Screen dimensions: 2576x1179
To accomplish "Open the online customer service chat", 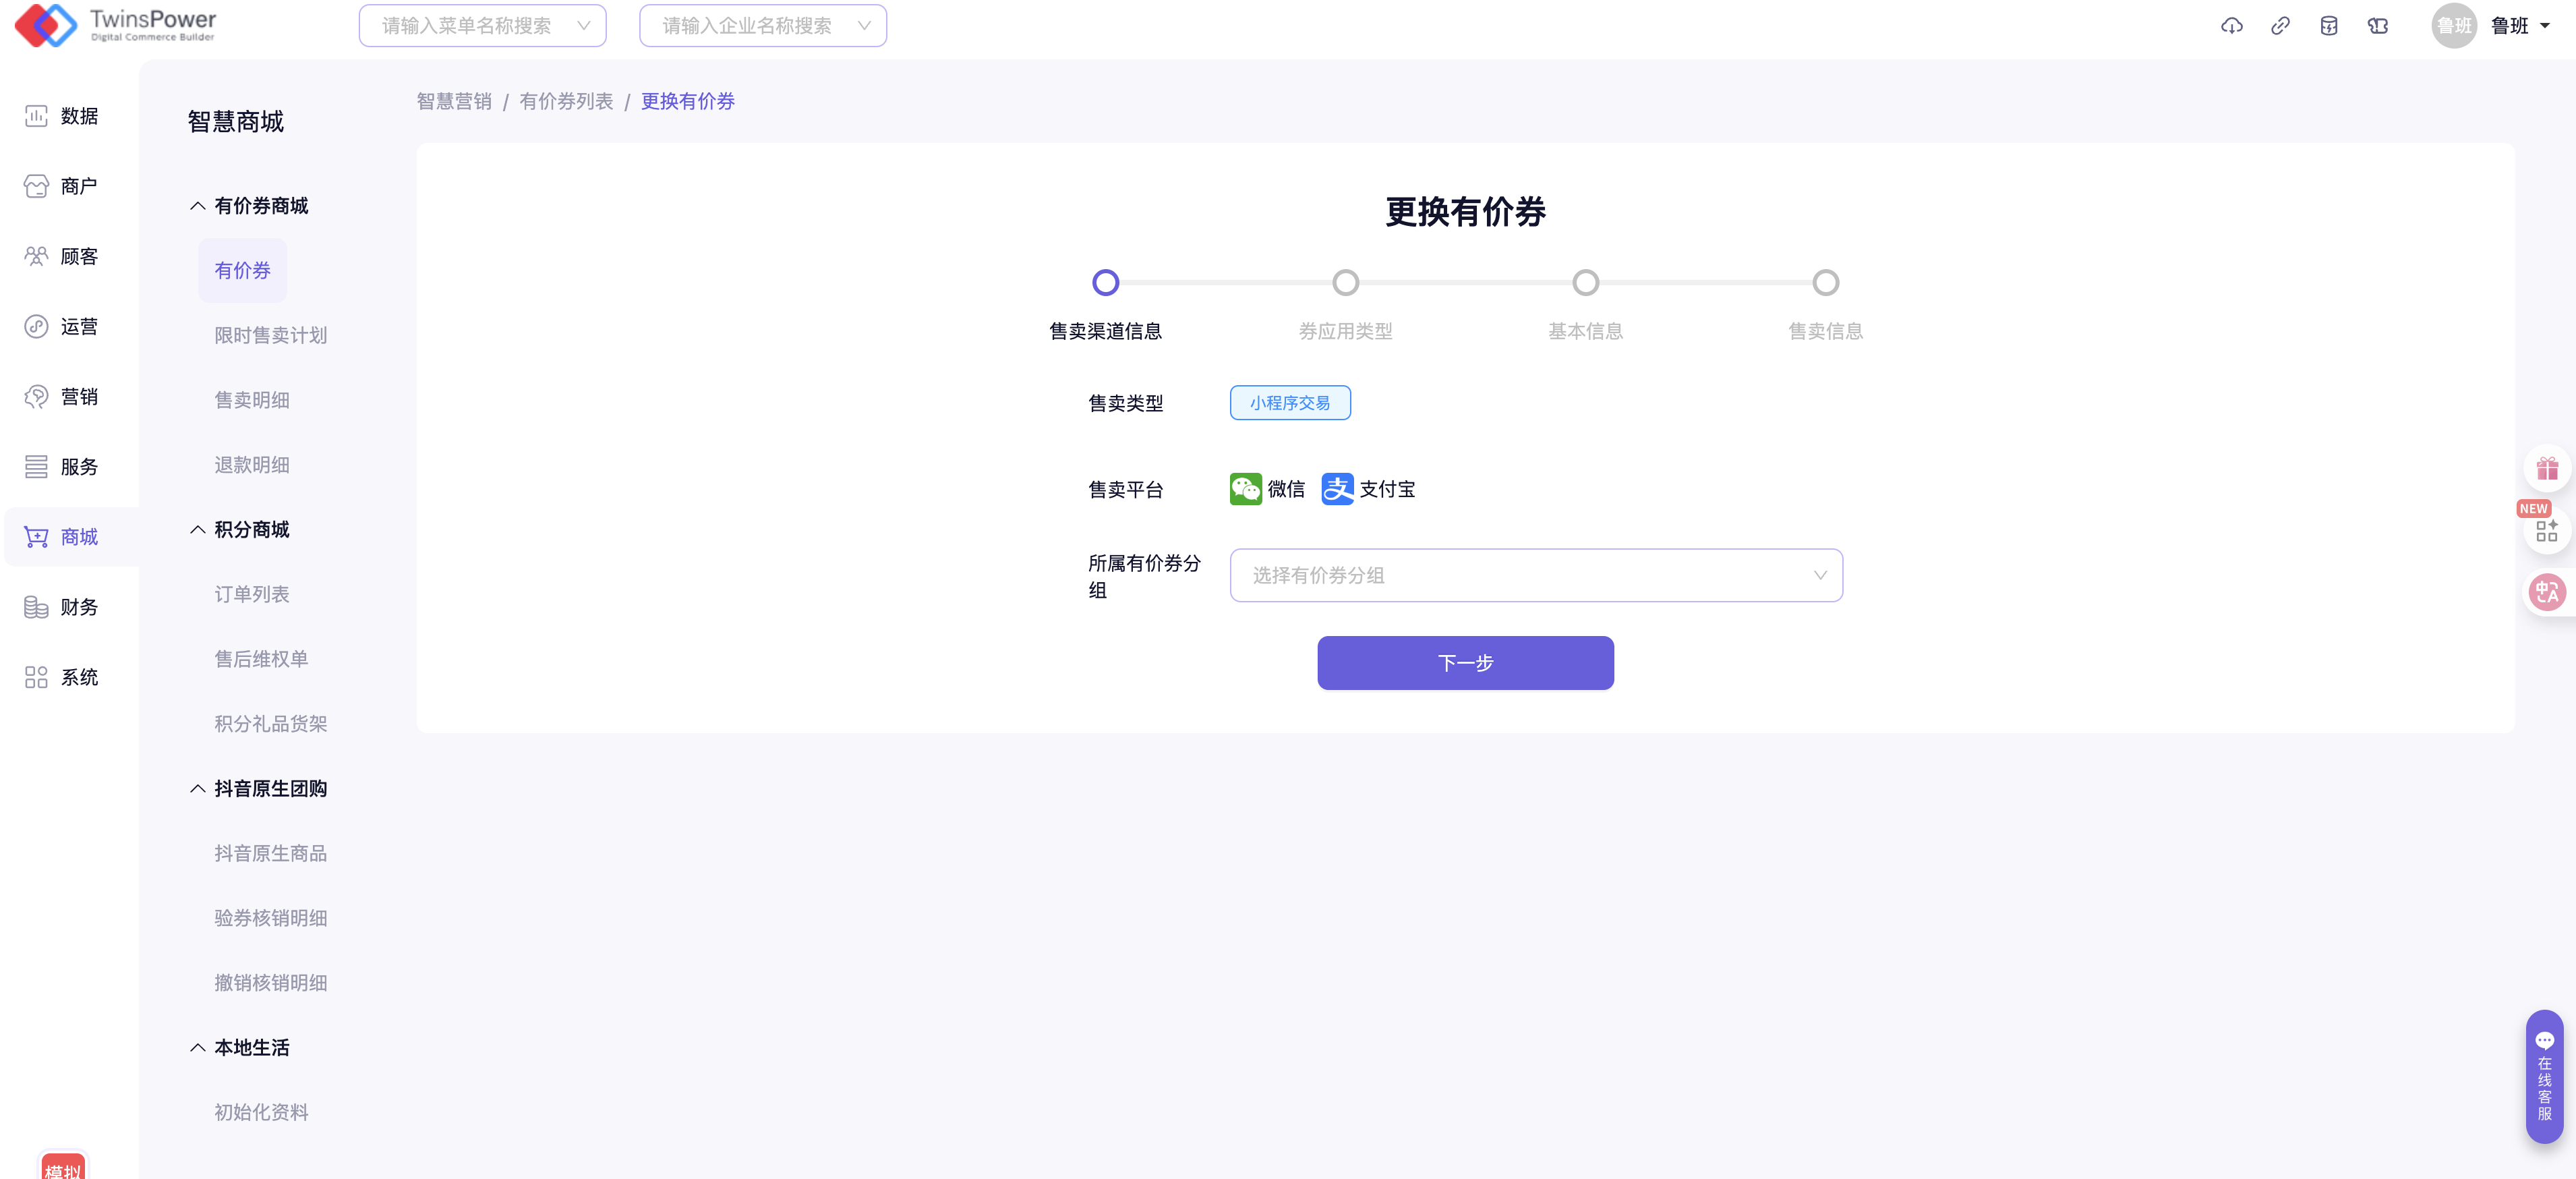I will point(2544,1077).
